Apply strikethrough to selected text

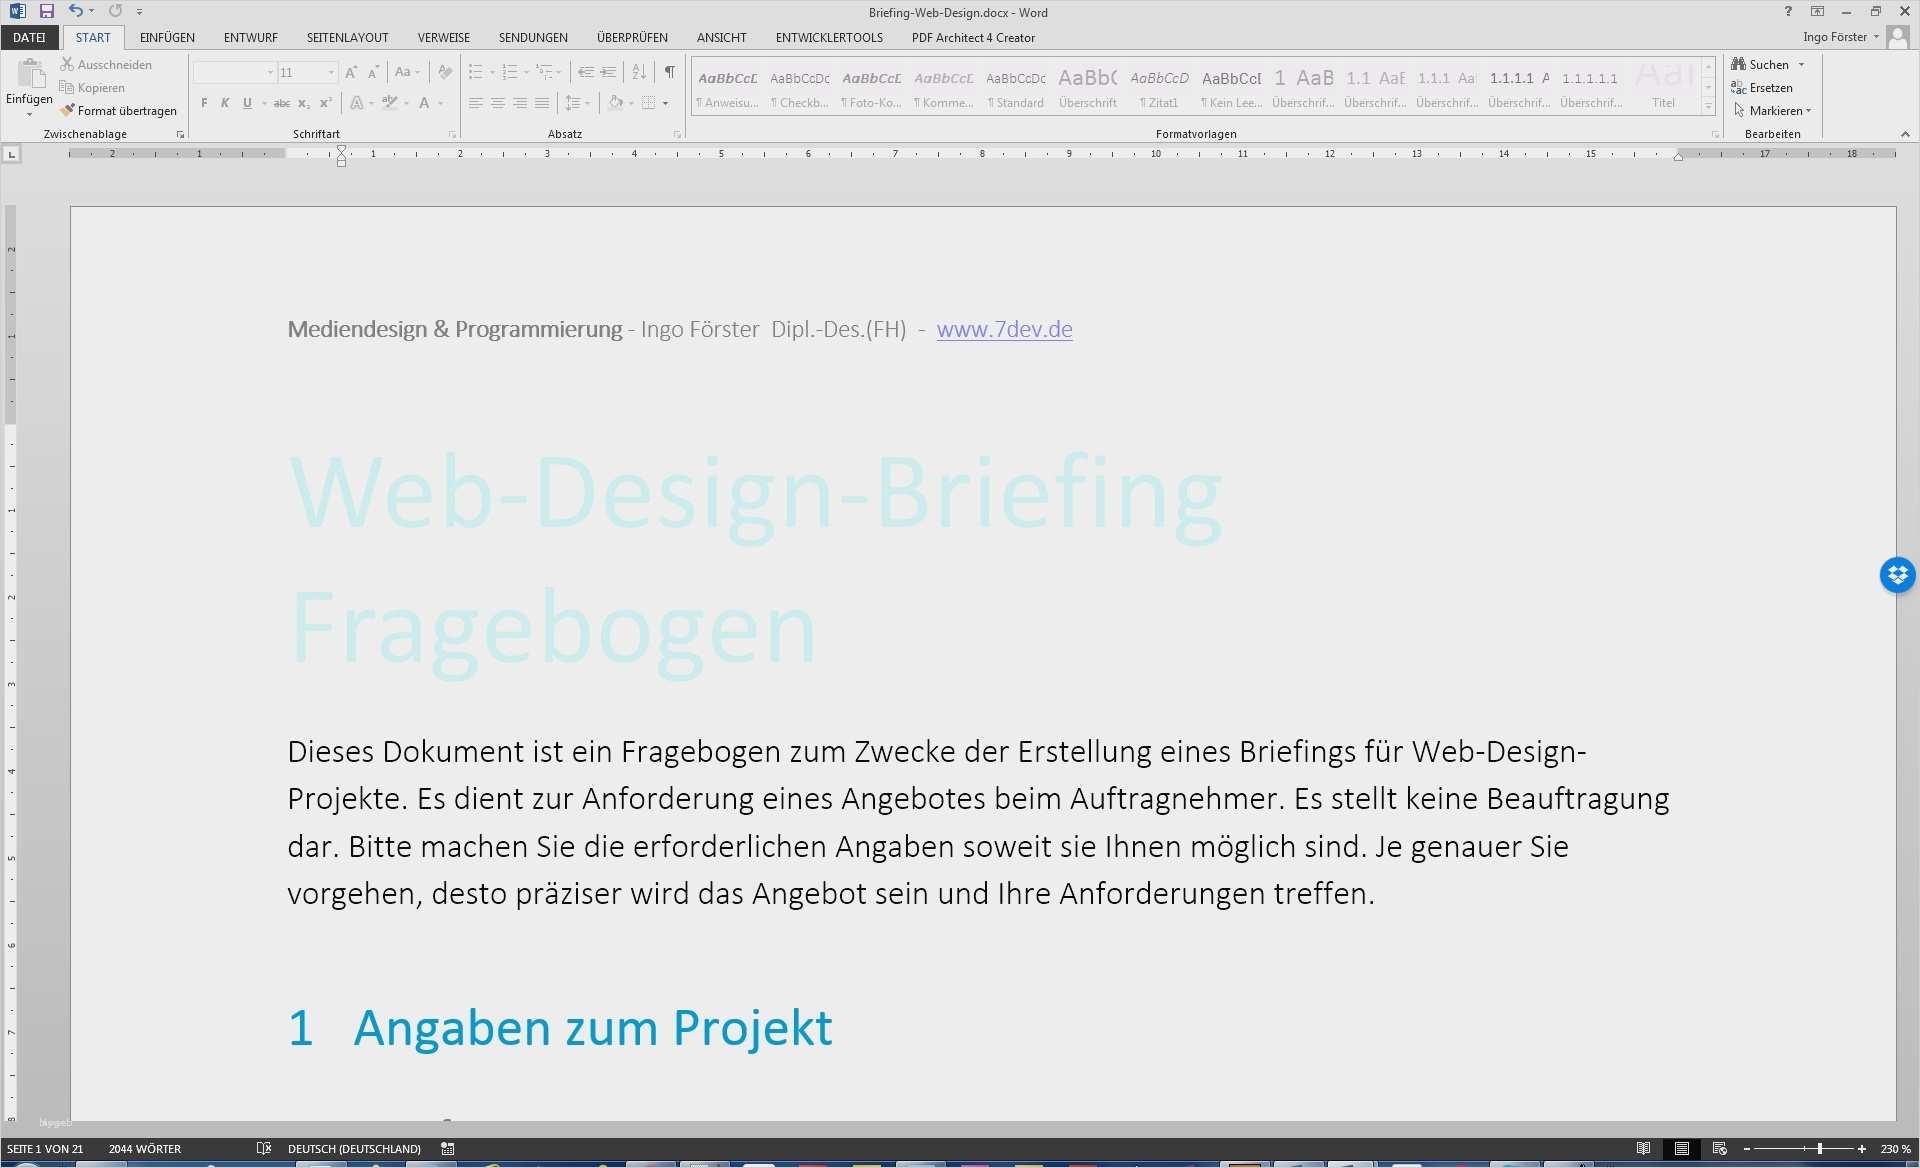click(282, 102)
